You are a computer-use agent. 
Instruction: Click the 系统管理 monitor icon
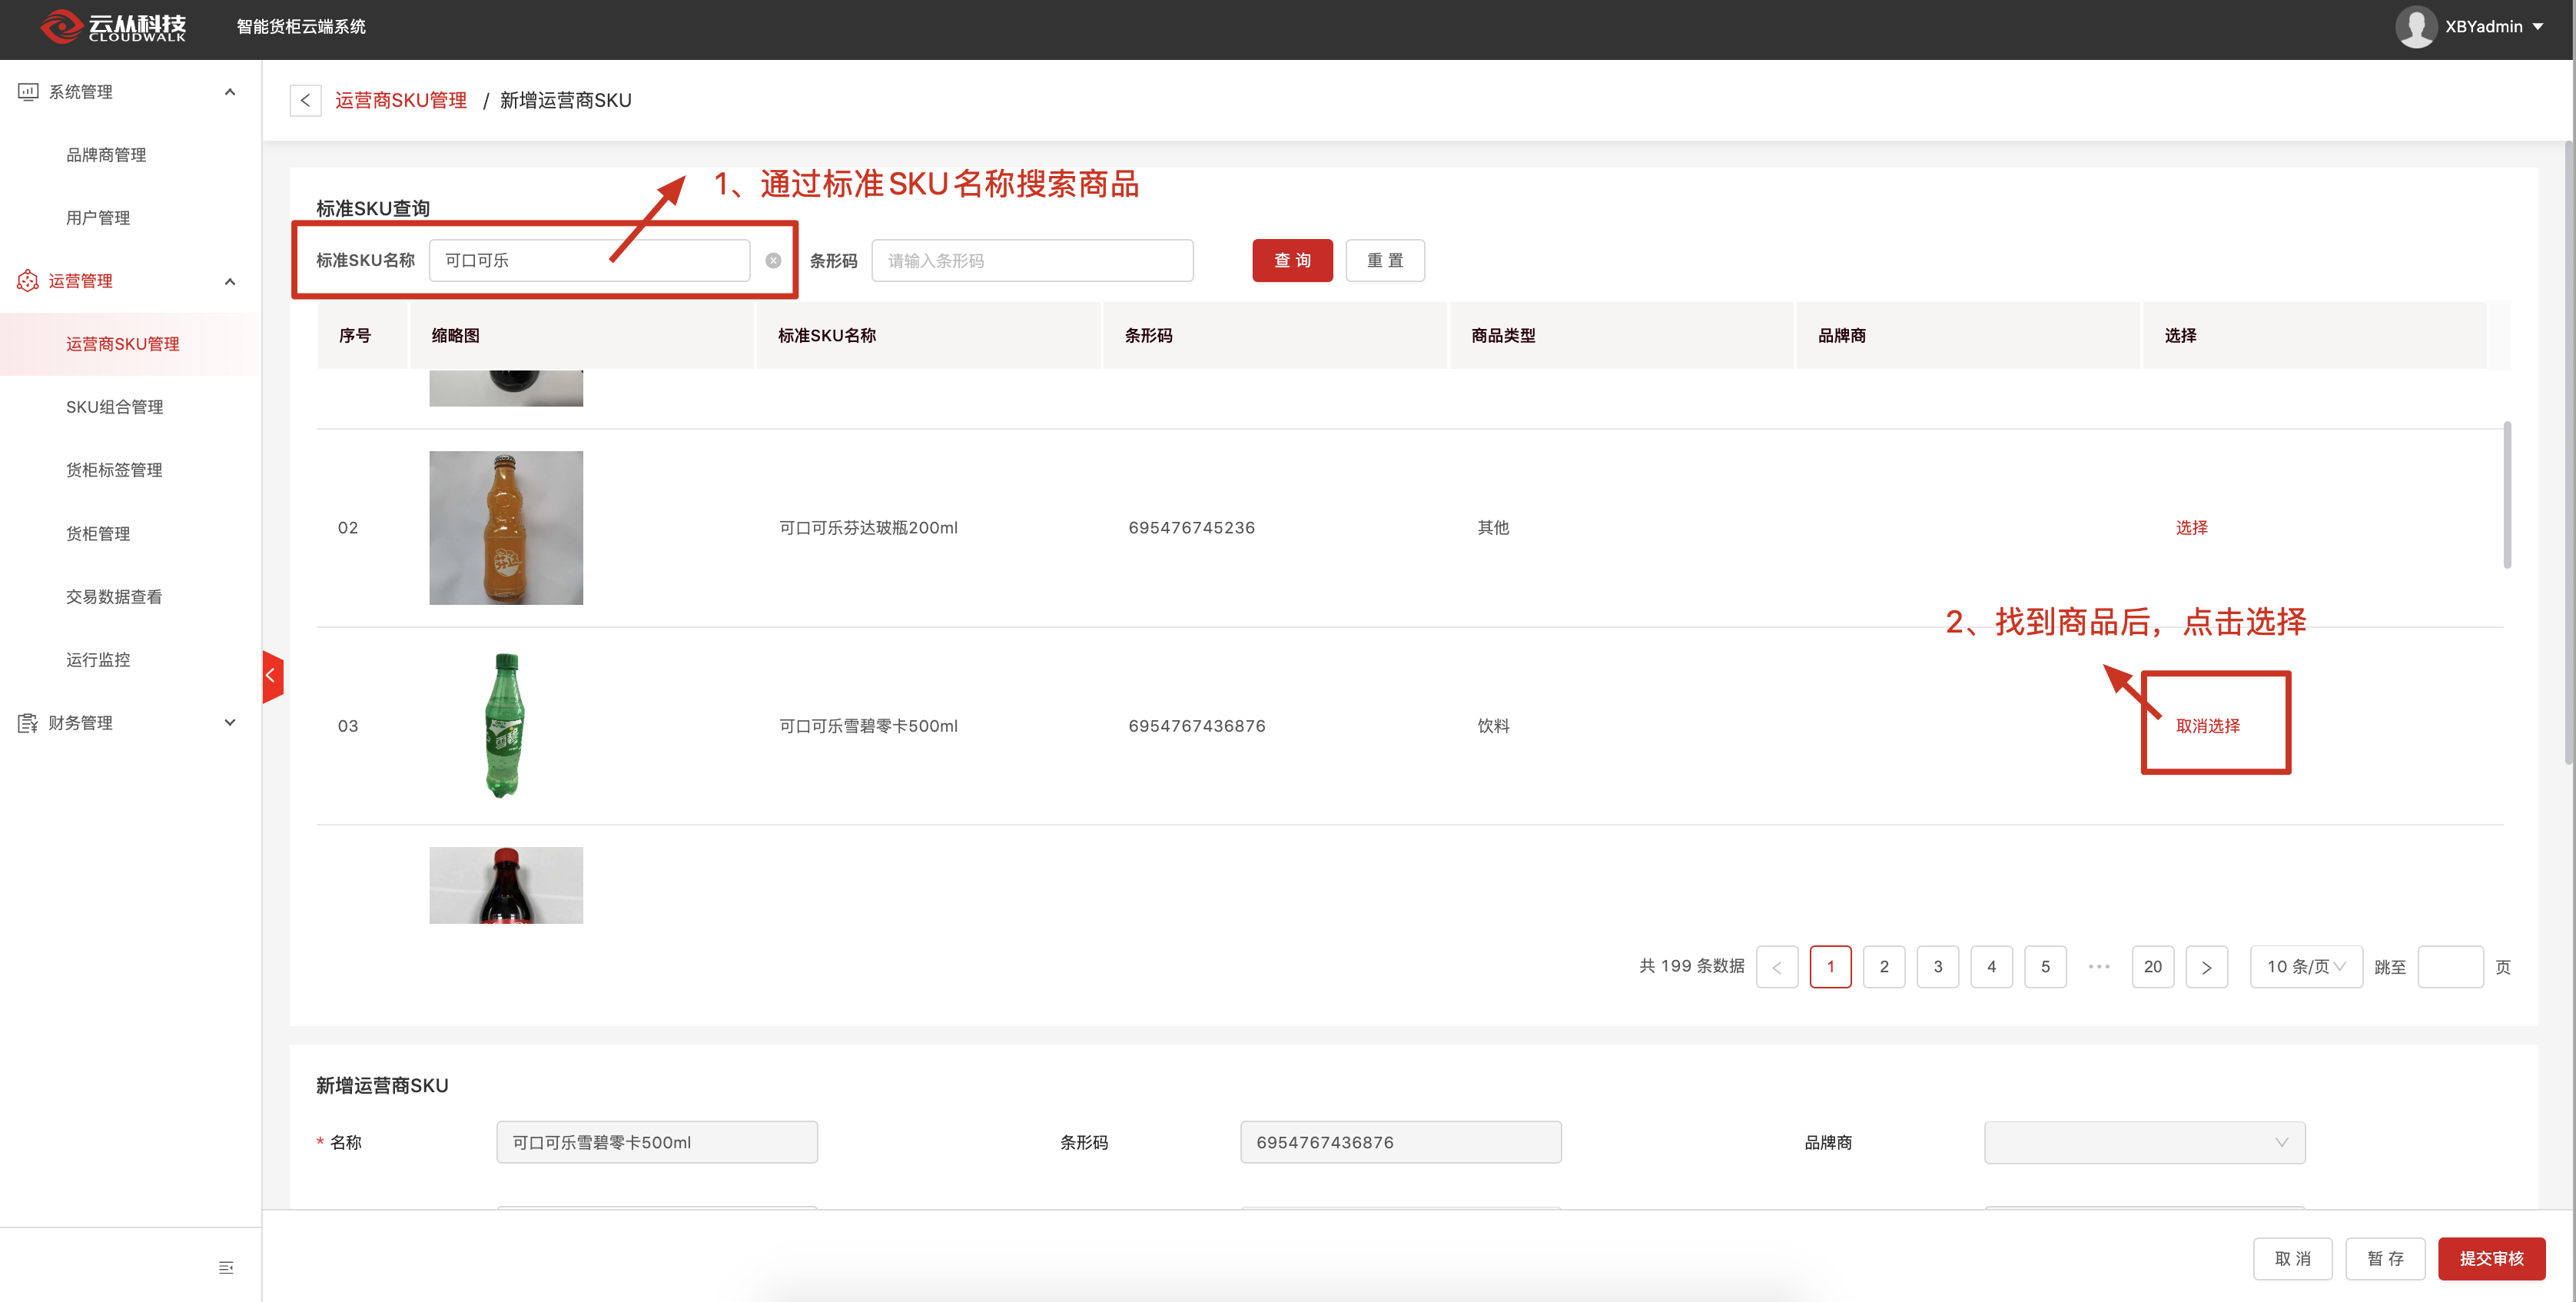[x=28, y=92]
